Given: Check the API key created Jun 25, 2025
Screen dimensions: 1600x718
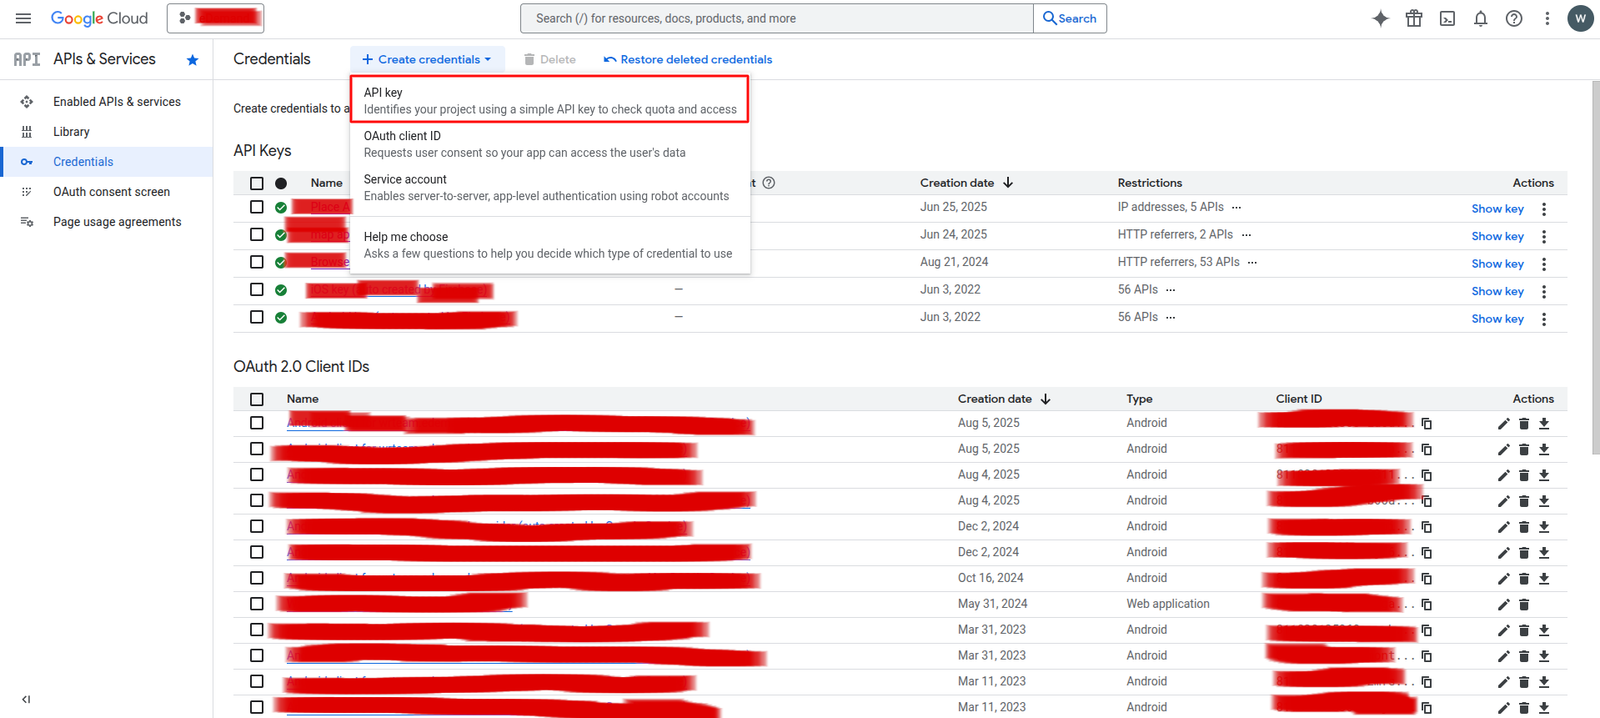Looking at the screenshot, I should click(257, 207).
